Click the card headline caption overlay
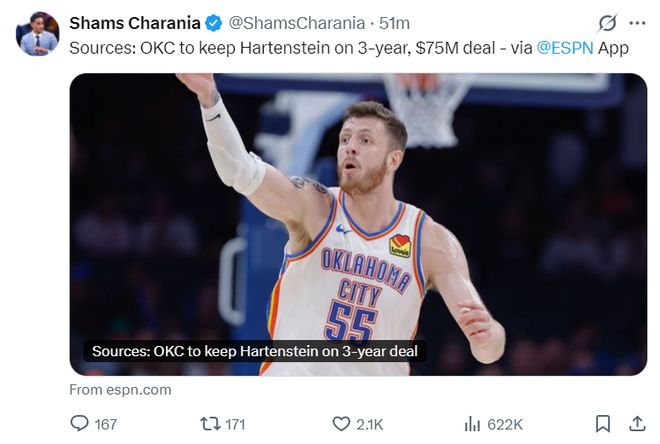660x444 pixels. pos(255,351)
